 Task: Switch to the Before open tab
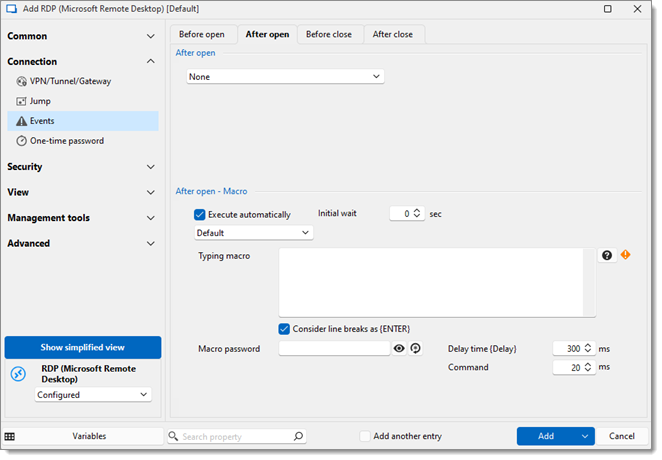[202, 35]
